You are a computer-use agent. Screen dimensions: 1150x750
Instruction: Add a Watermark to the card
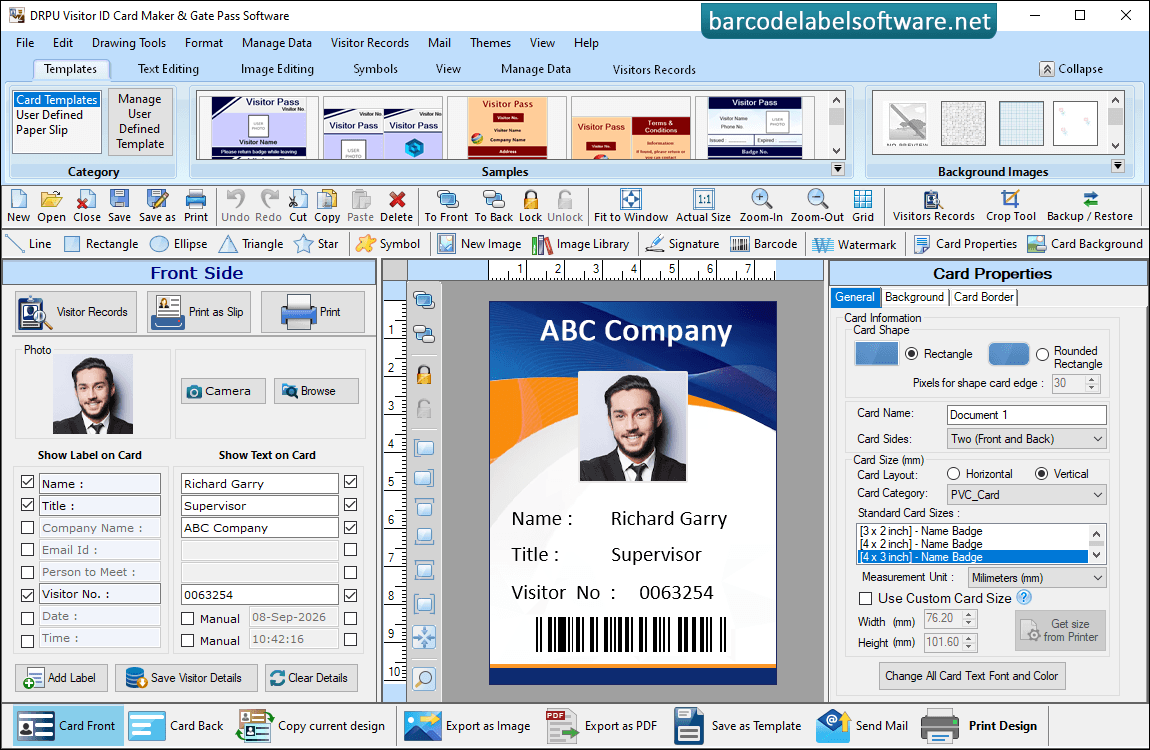(x=854, y=244)
